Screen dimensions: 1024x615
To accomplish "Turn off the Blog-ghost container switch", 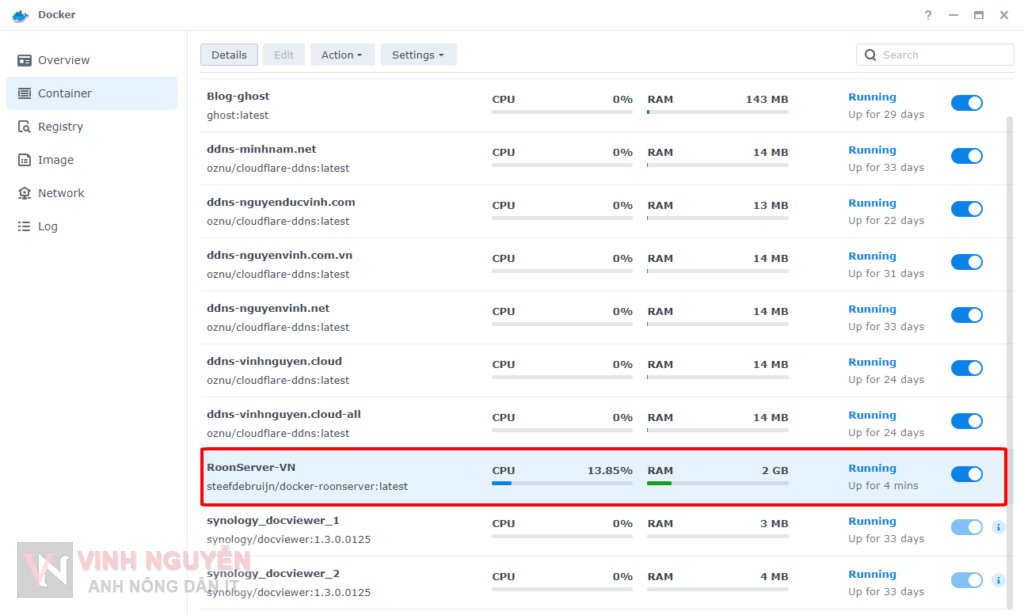I will [966, 103].
